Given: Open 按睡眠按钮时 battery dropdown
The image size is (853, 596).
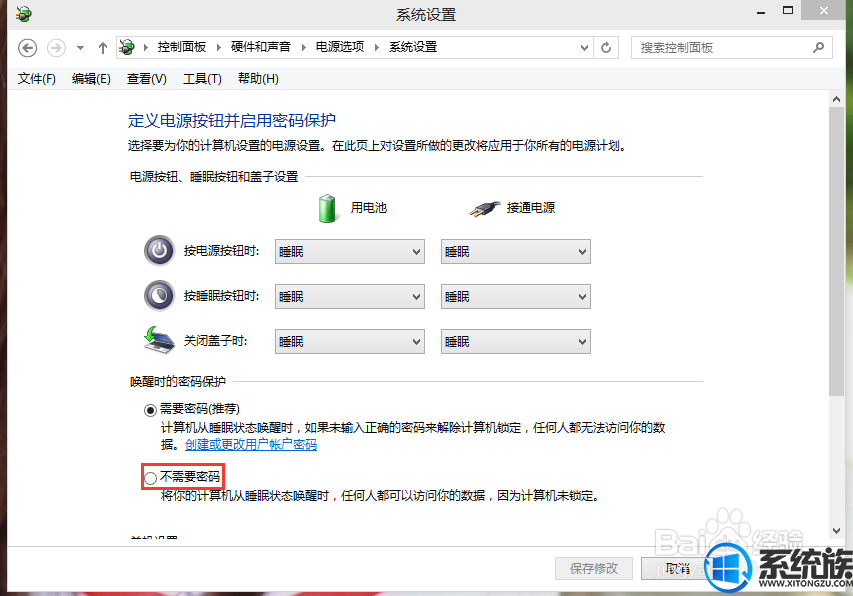Looking at the screenshot, I should point(350,297).
